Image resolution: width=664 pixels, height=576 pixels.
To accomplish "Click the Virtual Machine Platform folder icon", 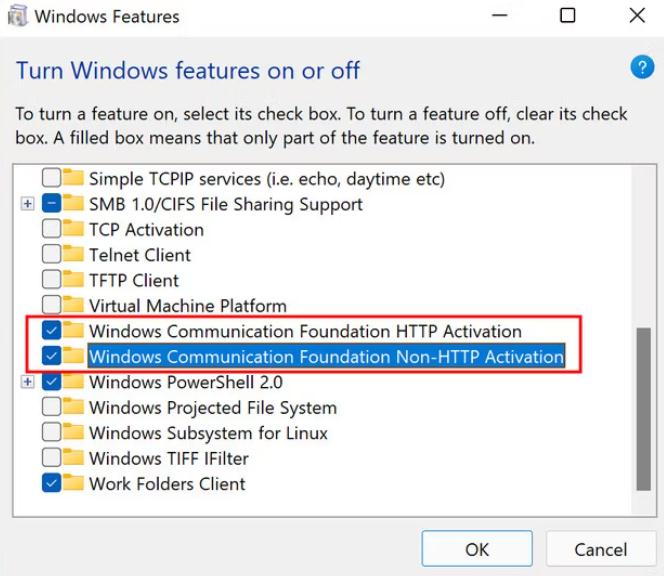I will pos(73,305).
